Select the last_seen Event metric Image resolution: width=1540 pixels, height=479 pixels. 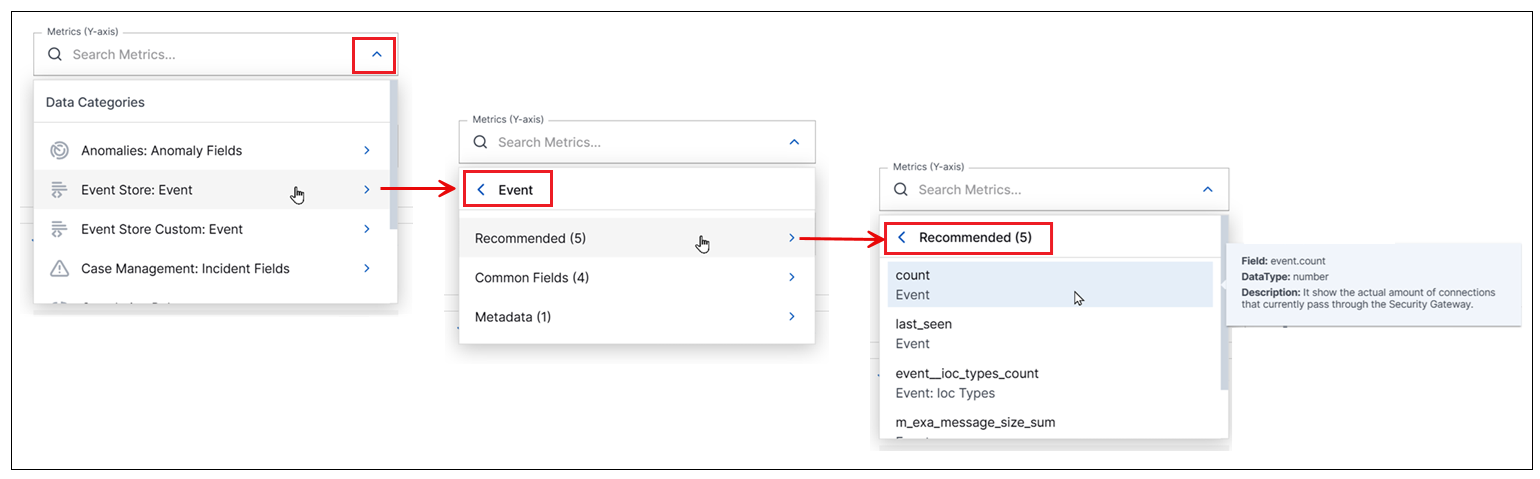click(x=1050, y=334)
